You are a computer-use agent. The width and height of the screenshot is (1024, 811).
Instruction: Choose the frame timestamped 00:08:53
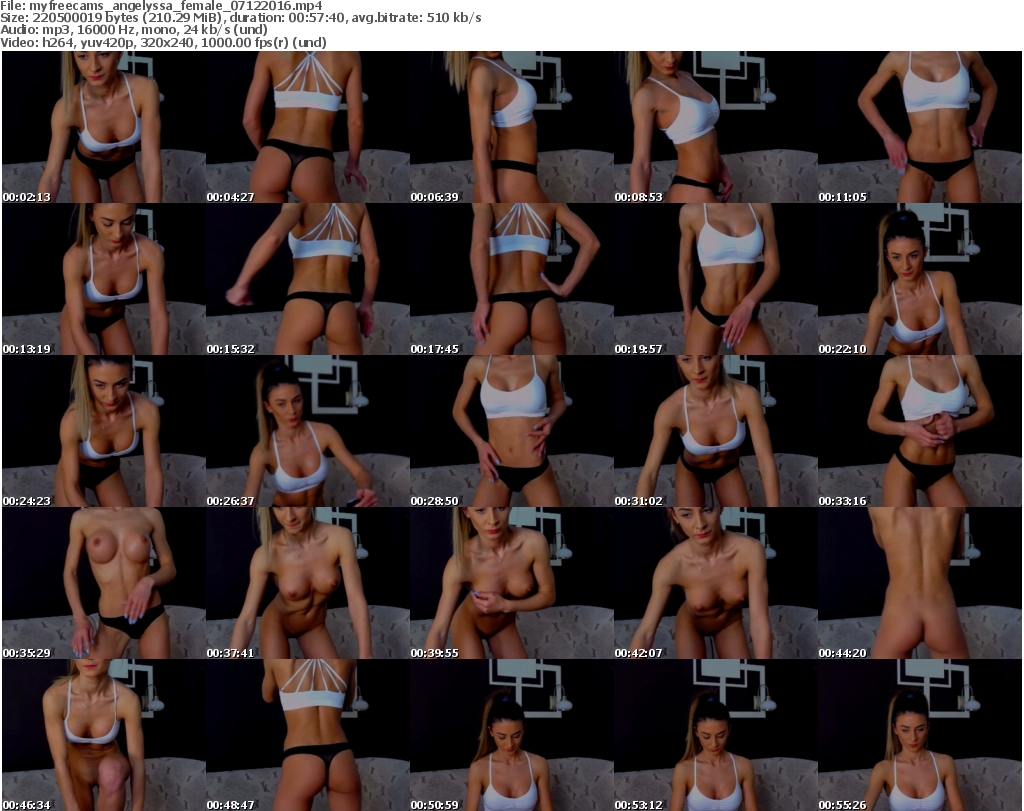(x=716, y=127)
